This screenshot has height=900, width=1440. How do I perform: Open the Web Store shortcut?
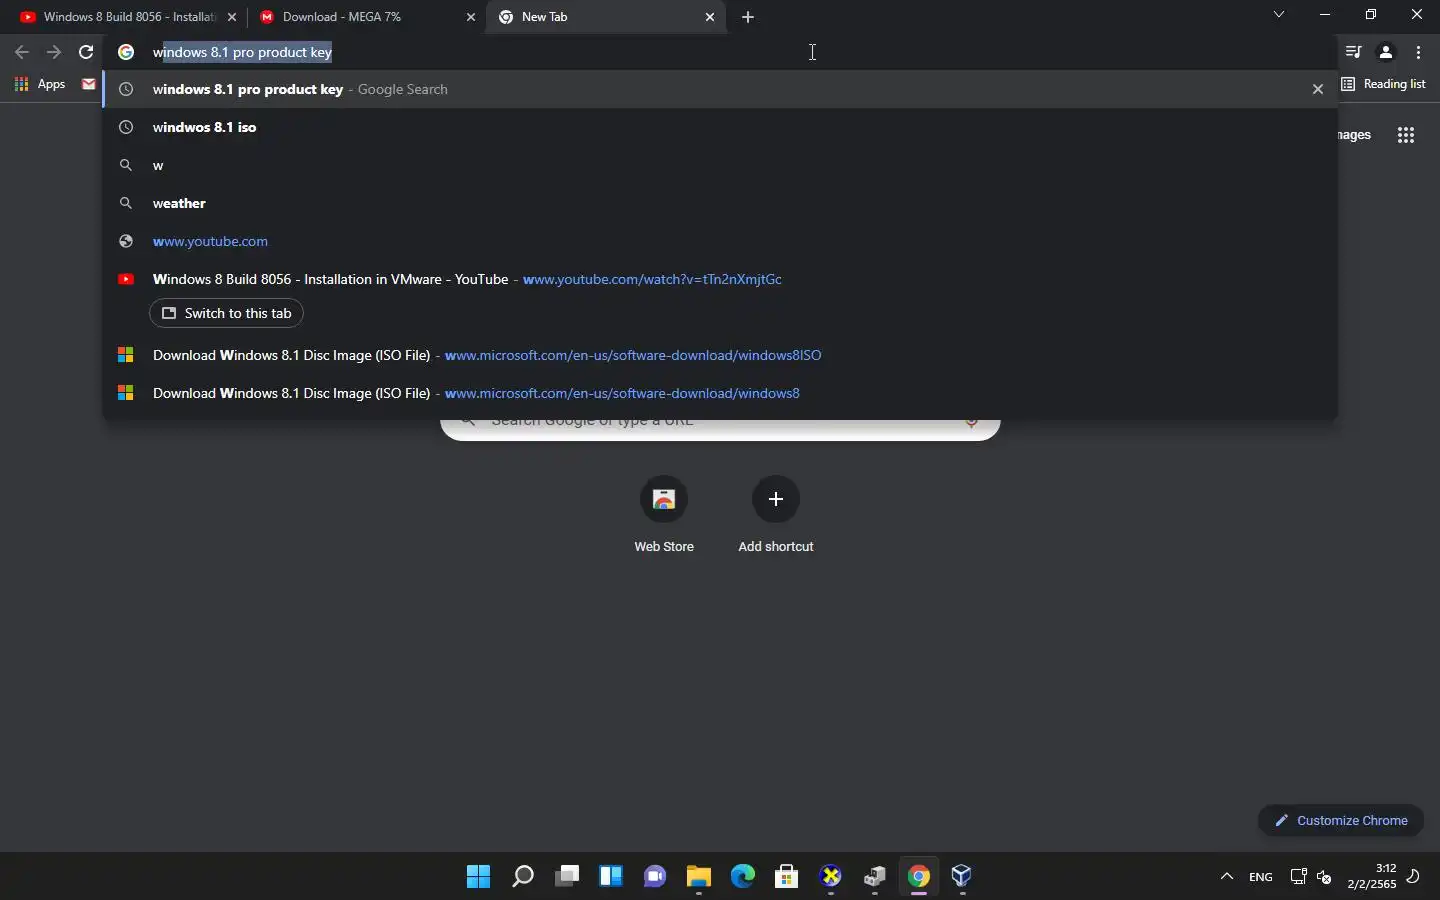664,515
